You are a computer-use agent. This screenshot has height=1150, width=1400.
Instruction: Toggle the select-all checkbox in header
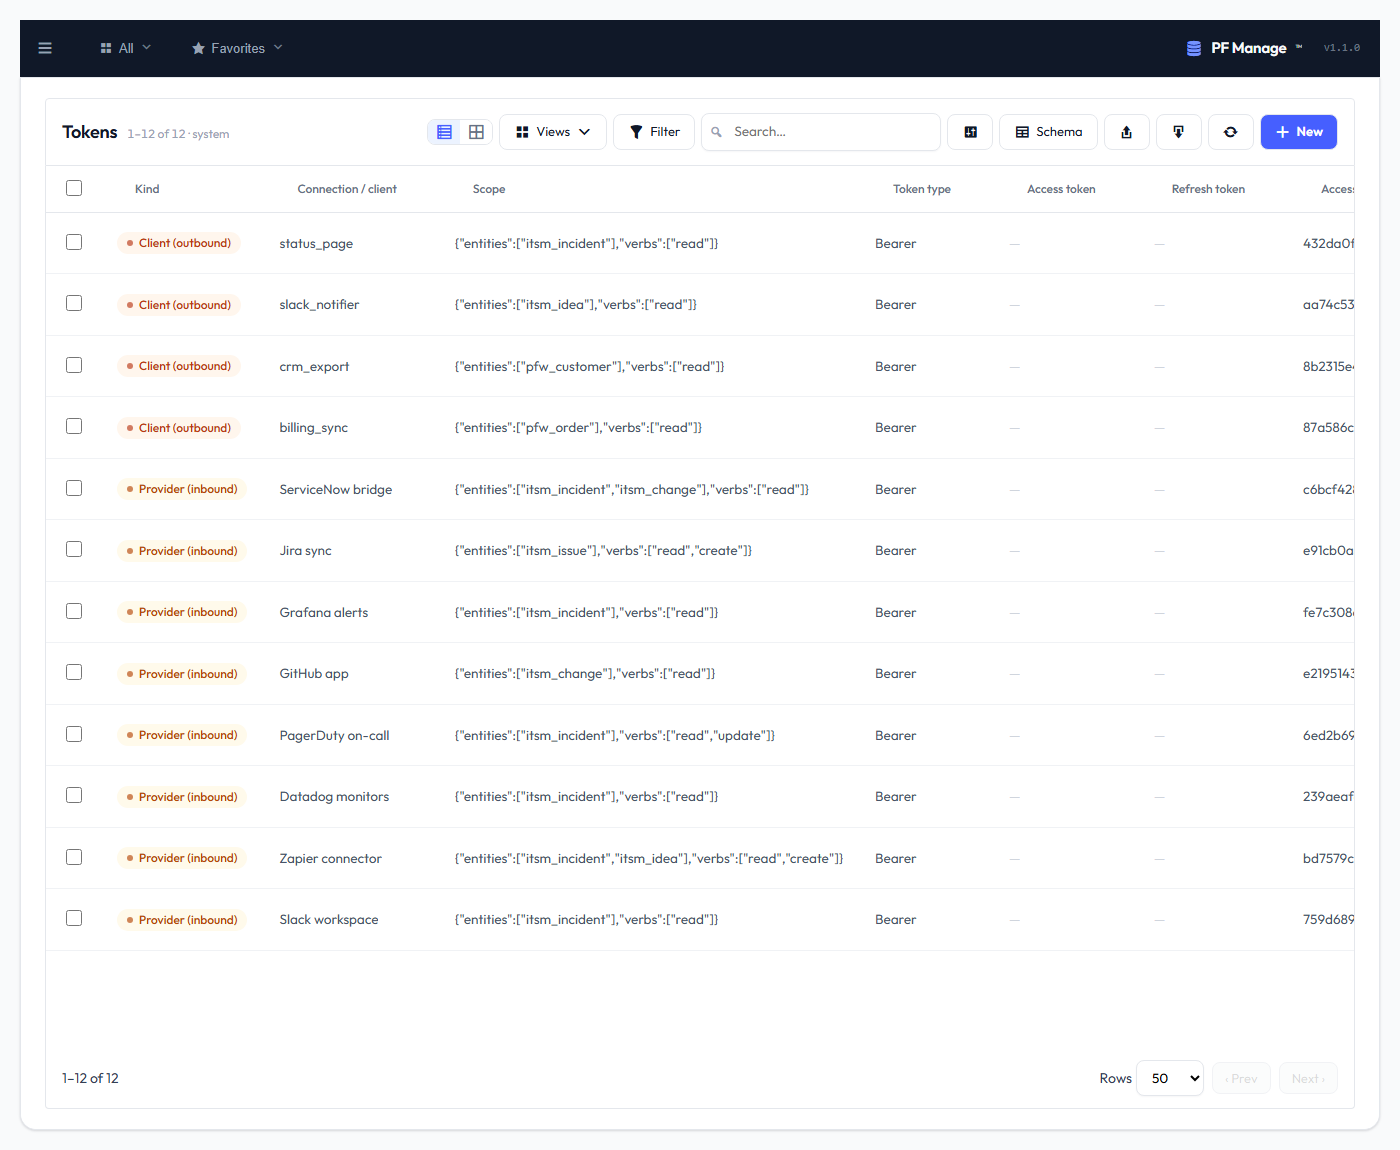74,188
